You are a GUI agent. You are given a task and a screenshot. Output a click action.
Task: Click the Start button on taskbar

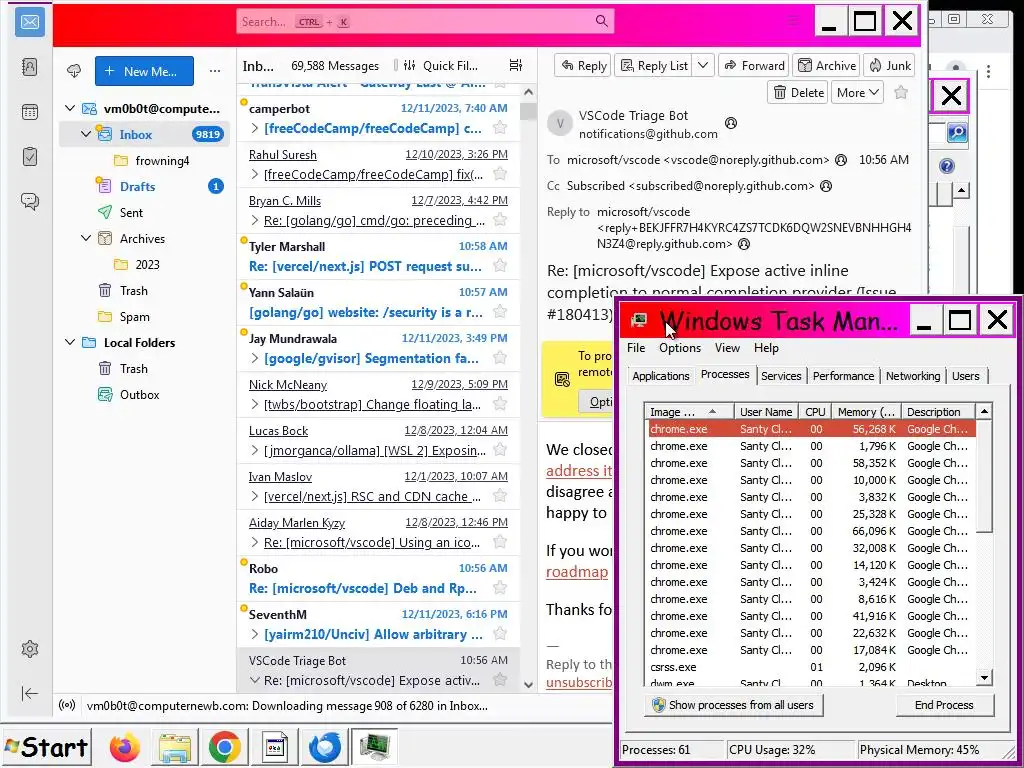(46, 747)
